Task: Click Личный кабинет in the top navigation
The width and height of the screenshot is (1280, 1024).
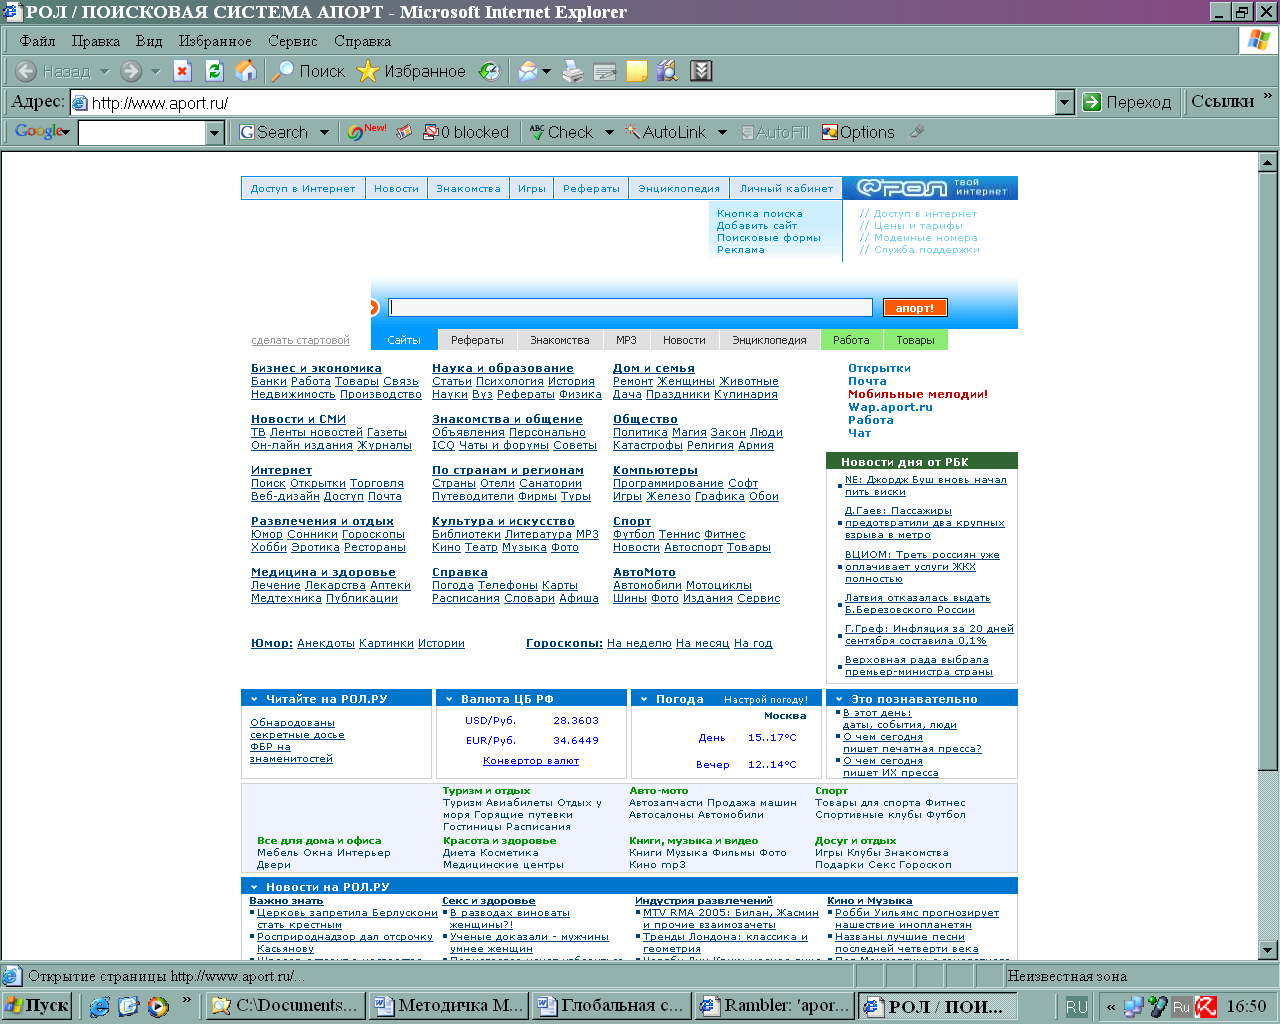Action: coord(786,188)
